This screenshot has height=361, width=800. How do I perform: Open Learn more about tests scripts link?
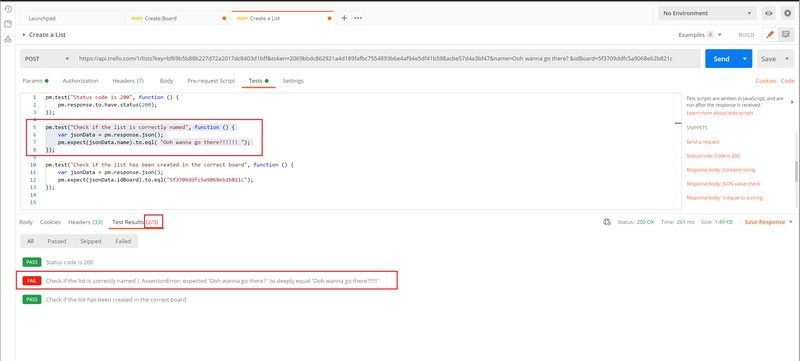(x=719, y=113)
